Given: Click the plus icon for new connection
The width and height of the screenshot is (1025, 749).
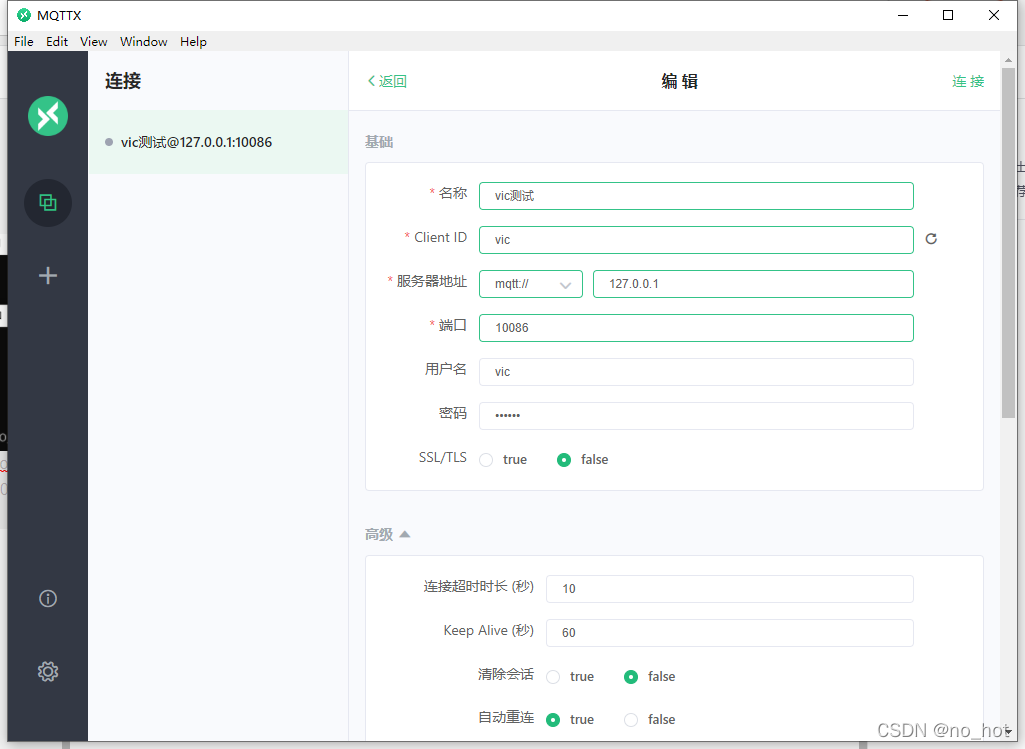Looking at the screenshot, I should pyautogui.click(x=48, y=276).
